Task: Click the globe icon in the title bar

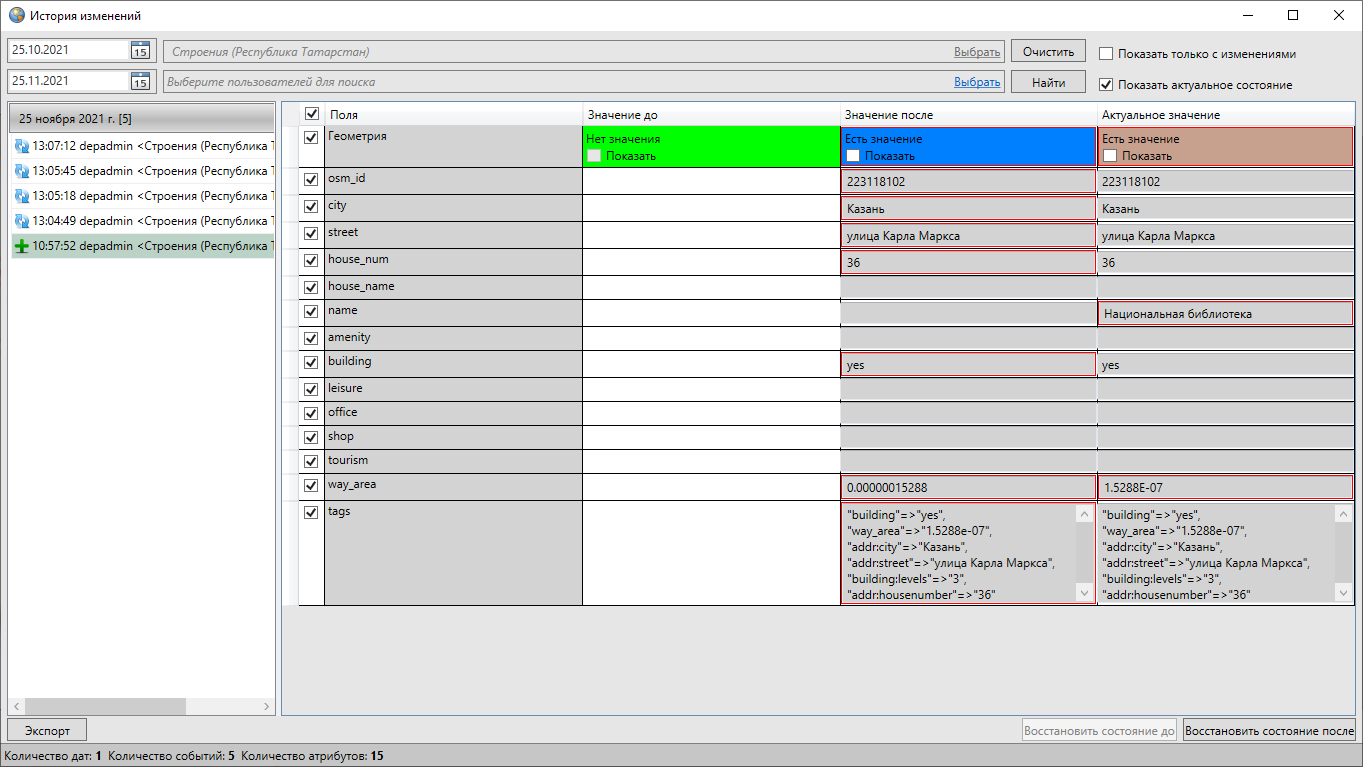Action: point(16,16)
